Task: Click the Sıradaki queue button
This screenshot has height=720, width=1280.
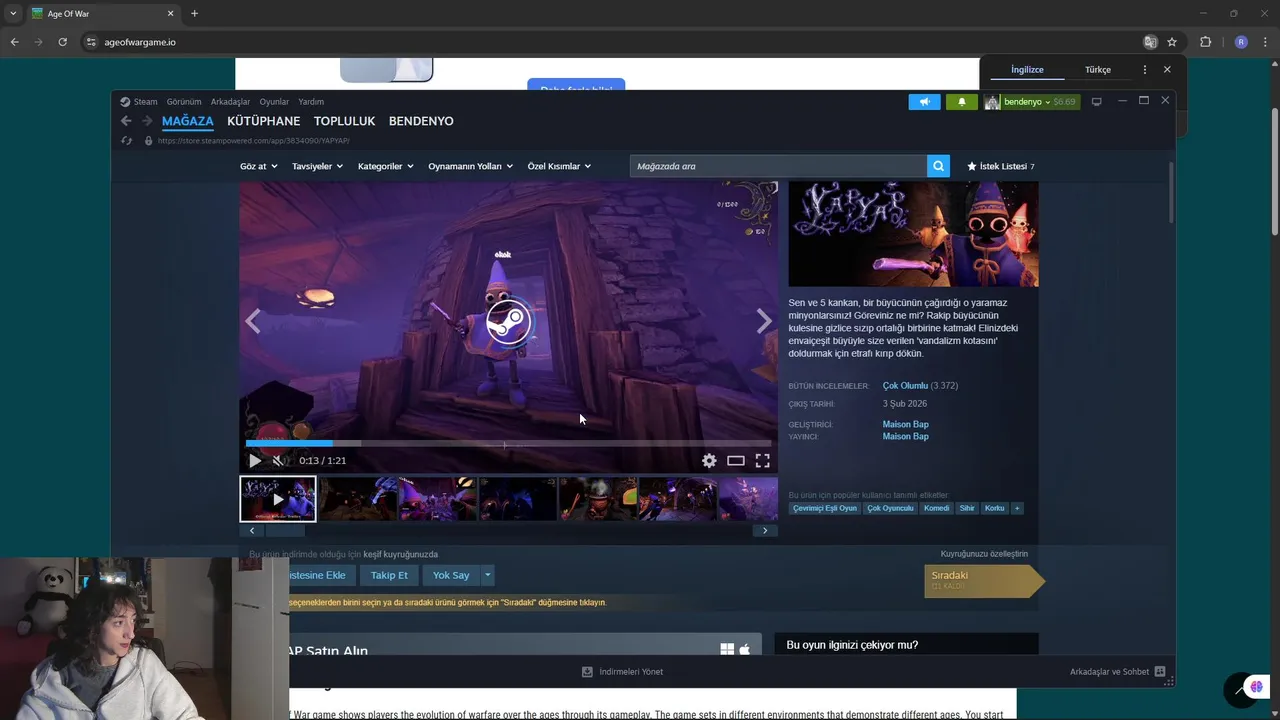Action: pos(983,581)
